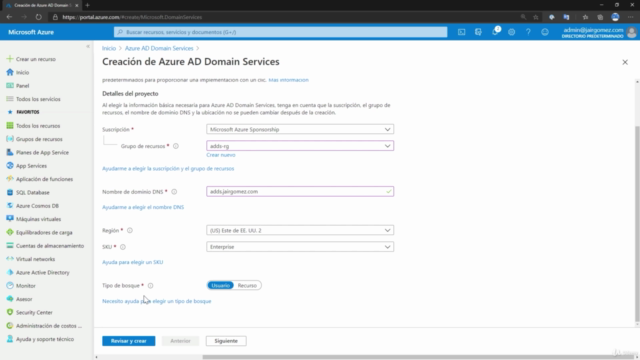Viewport: 640px width, 360px height.
Task: Open Monitor in sidebar
Action: (26, 286)
